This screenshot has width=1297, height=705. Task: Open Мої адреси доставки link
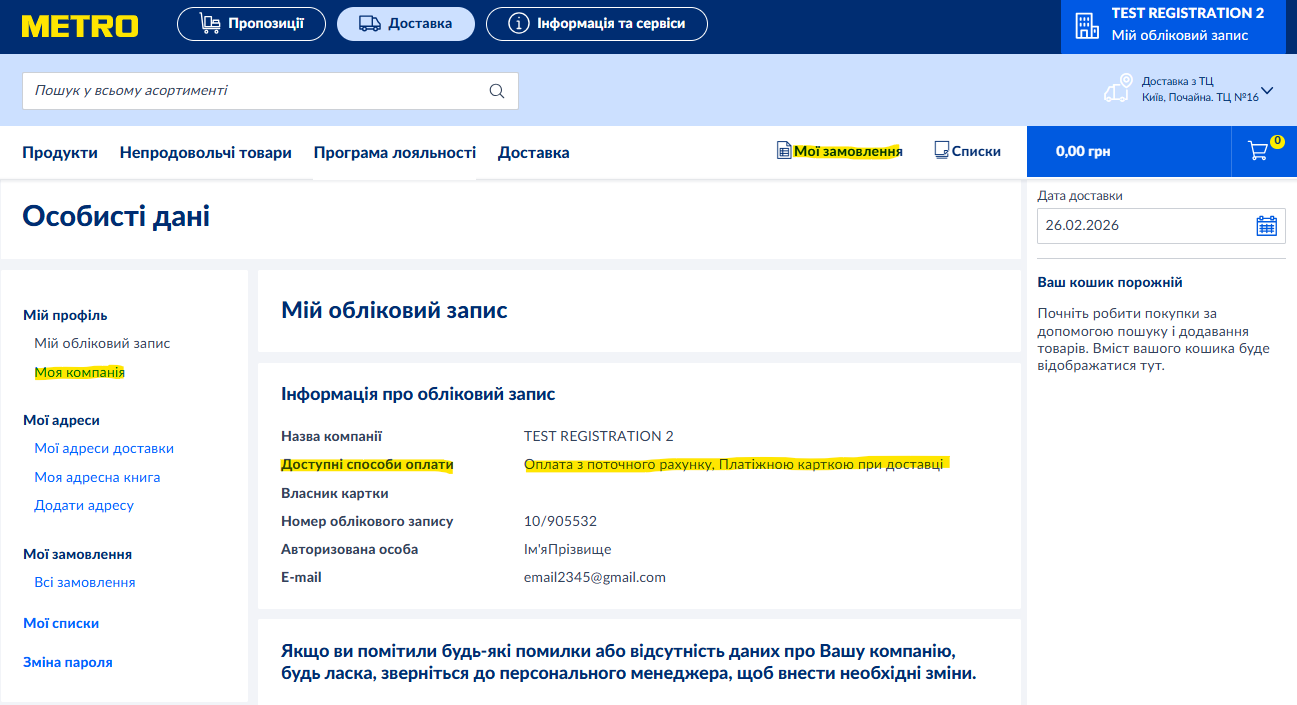[x=104, y=448]
